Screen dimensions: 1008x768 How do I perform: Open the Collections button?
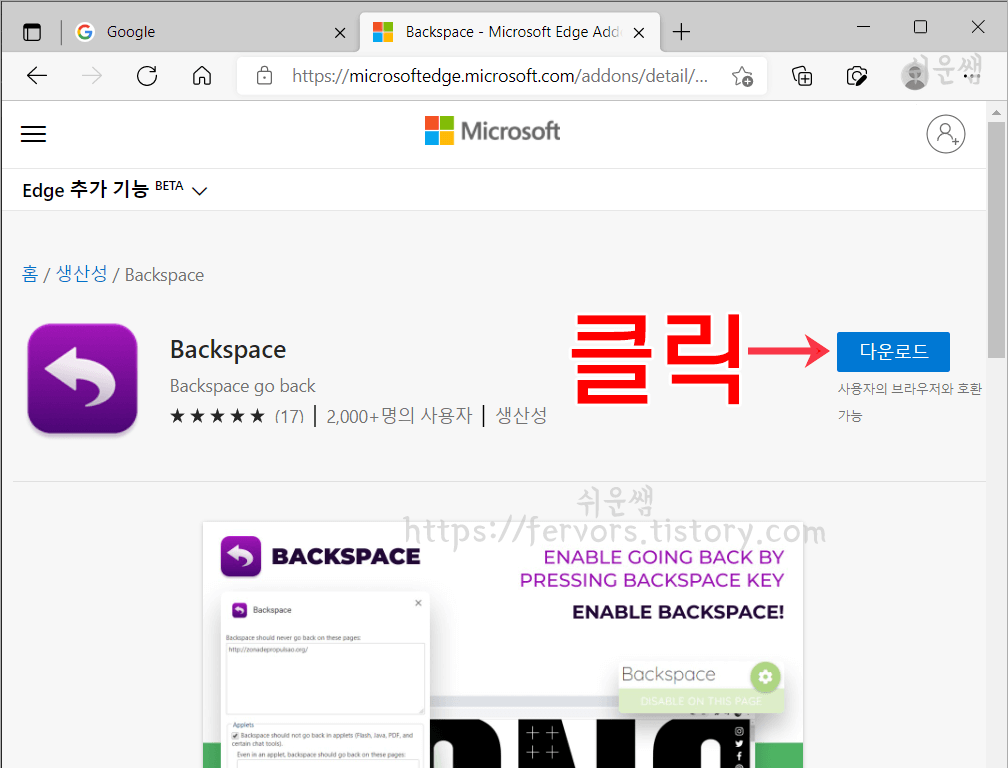click(x=802, y=76)
